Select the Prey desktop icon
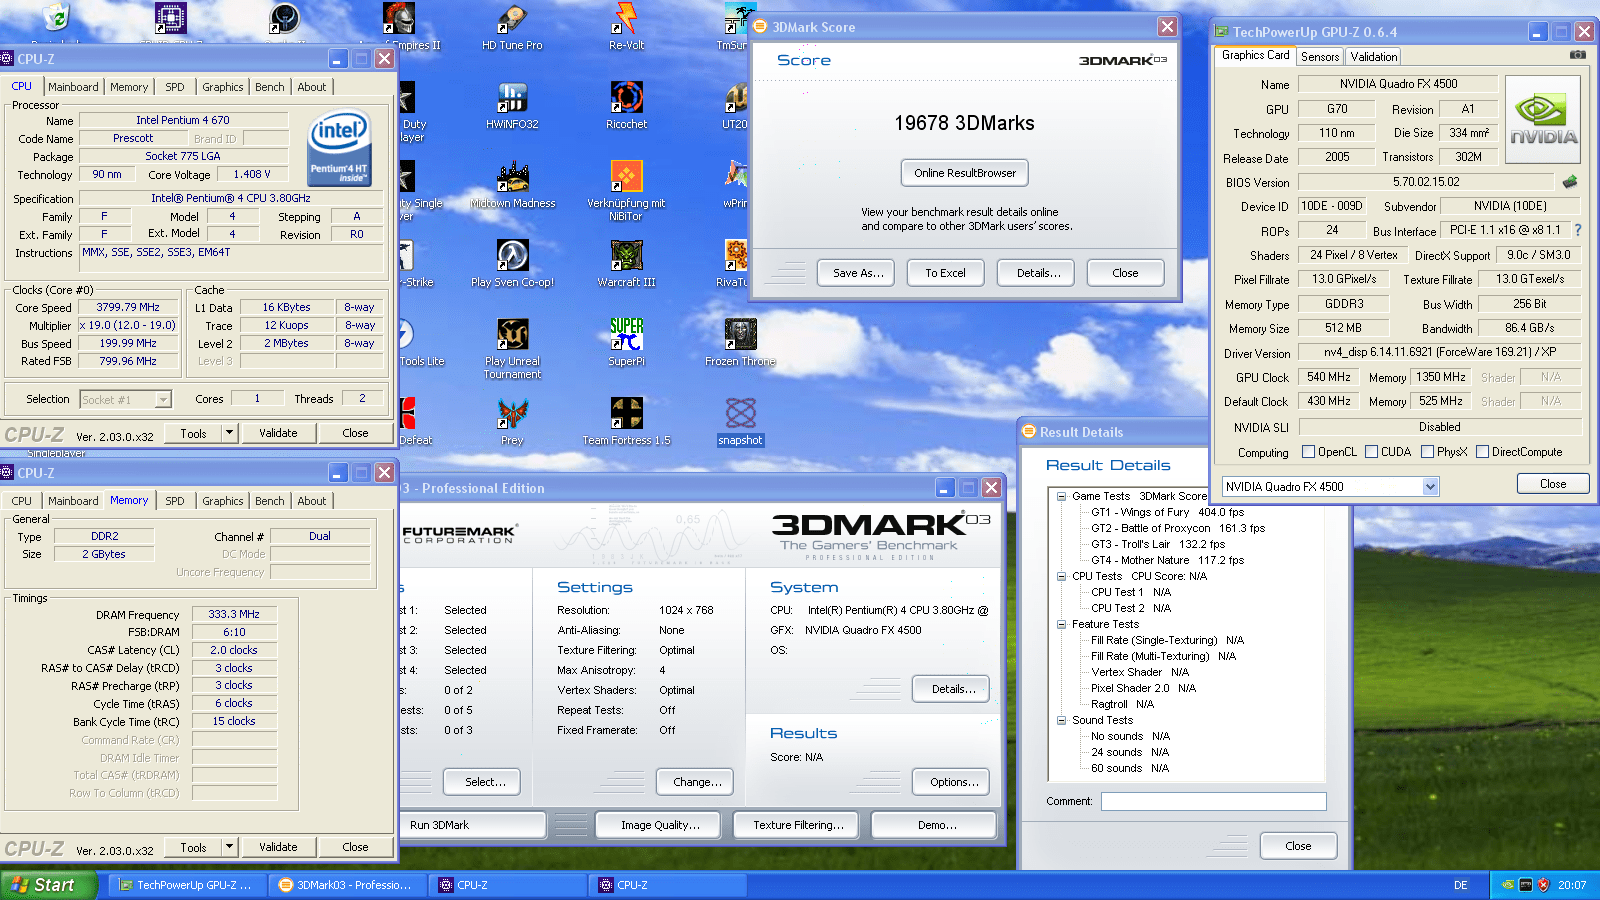This screenshot has height=900, width=1600. (512, 421)
